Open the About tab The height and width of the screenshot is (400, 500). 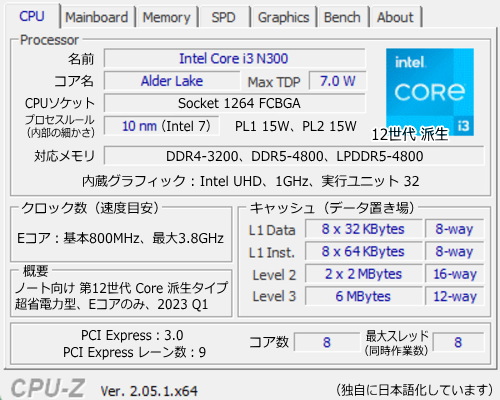point(395,17)
